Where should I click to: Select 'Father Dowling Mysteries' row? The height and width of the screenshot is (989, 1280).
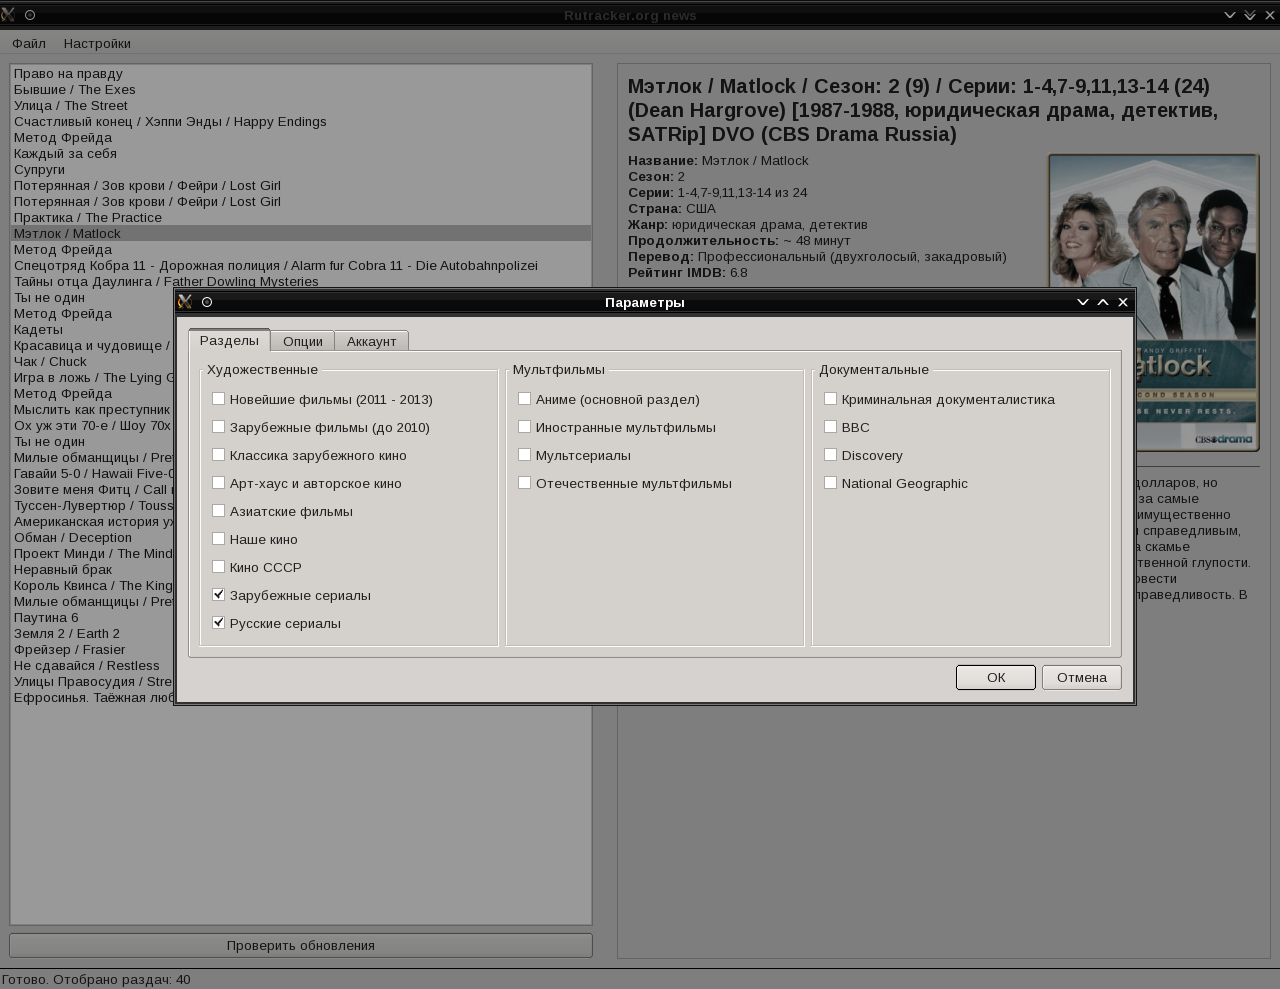click(x=301, y=281)
